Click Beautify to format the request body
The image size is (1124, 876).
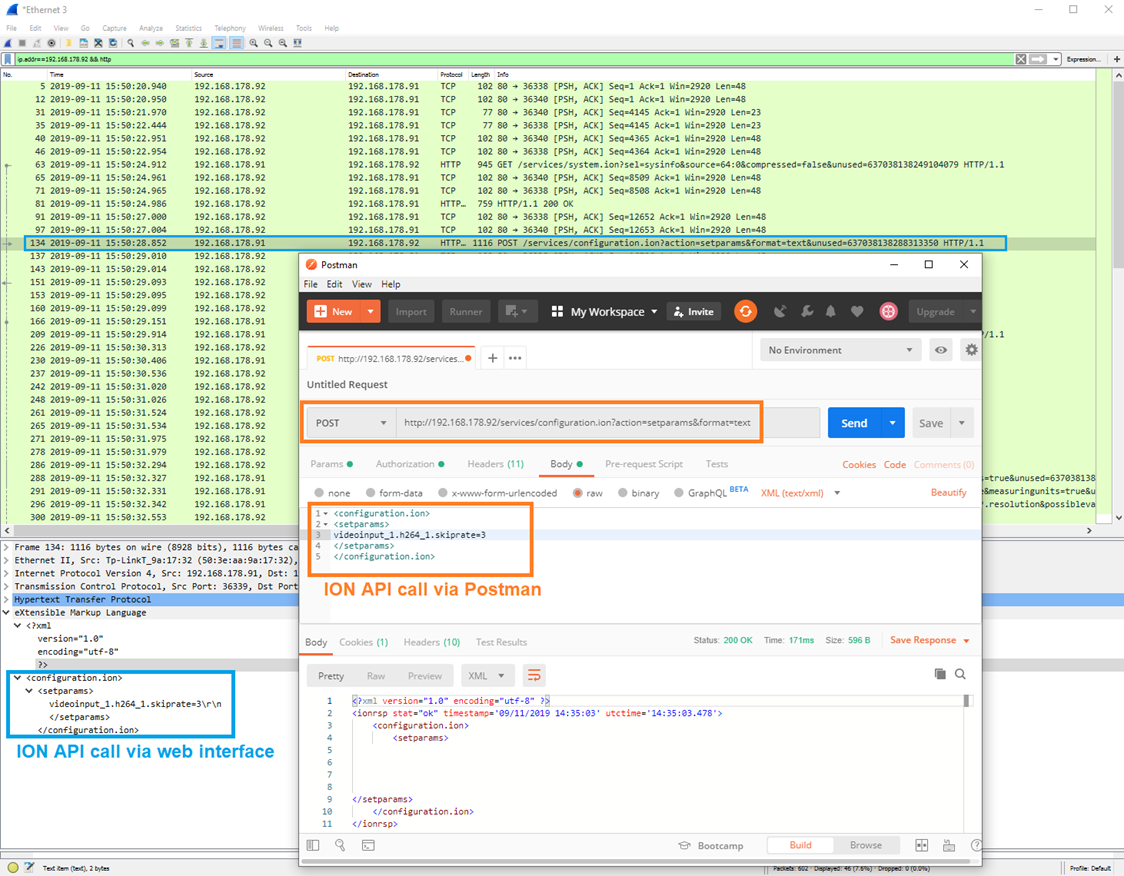pyautogui.click(x=948, y=491)
